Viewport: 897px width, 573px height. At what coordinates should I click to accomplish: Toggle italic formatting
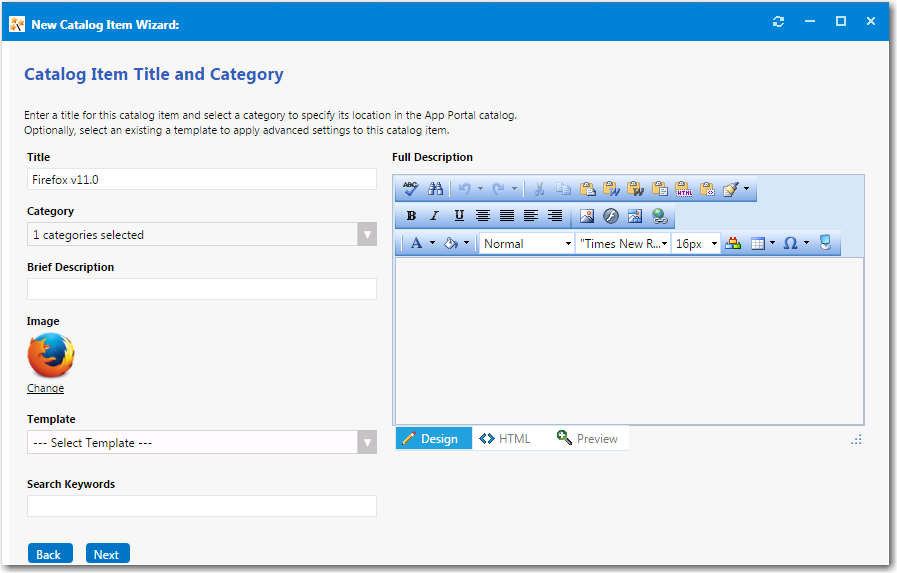point(434,216)
